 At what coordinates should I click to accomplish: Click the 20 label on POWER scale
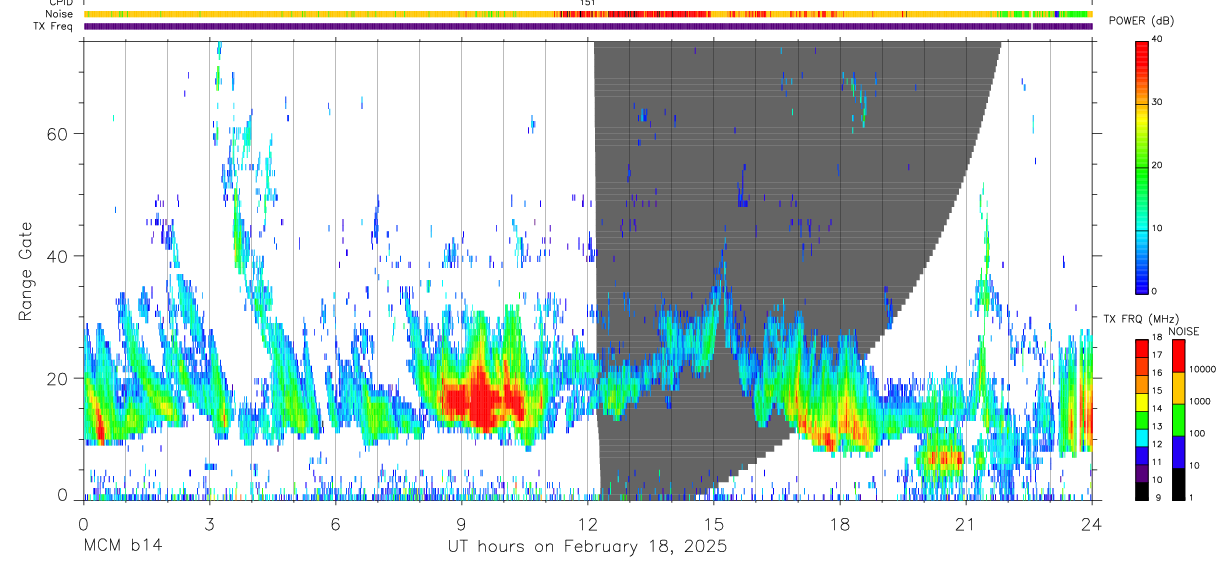[1157, 166]
